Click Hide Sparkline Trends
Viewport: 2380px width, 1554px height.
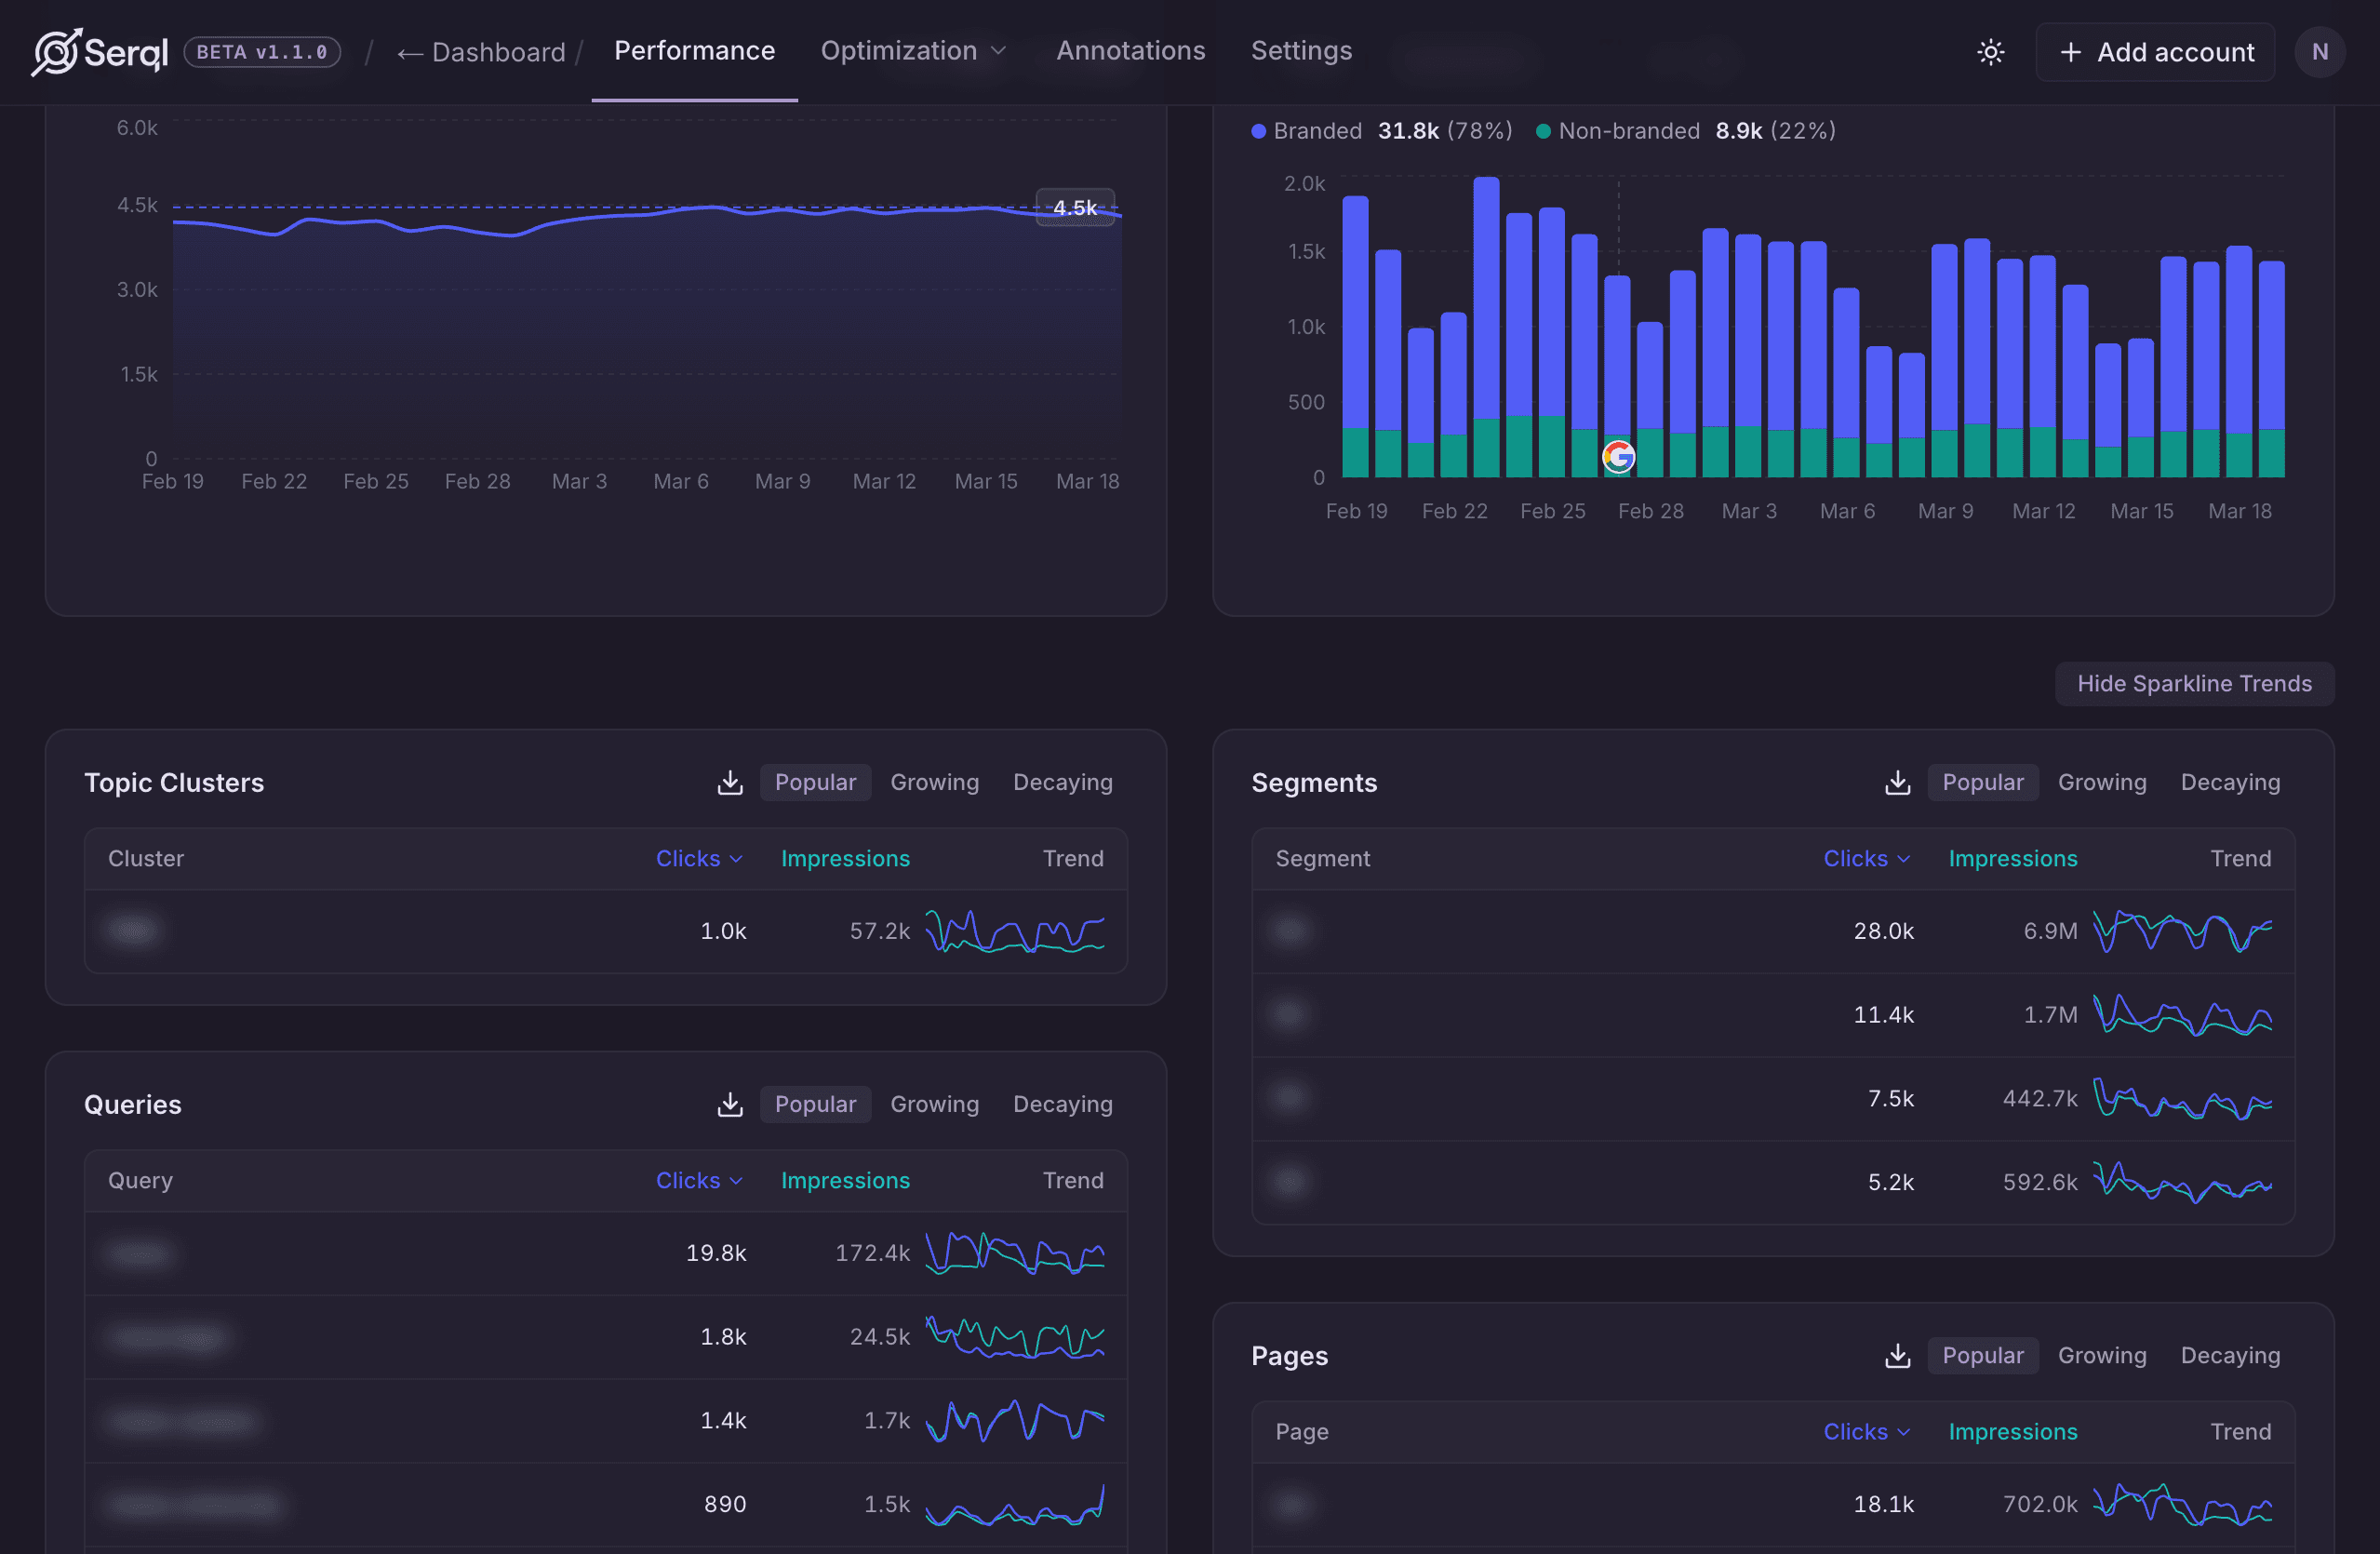tap(2194, 684)
